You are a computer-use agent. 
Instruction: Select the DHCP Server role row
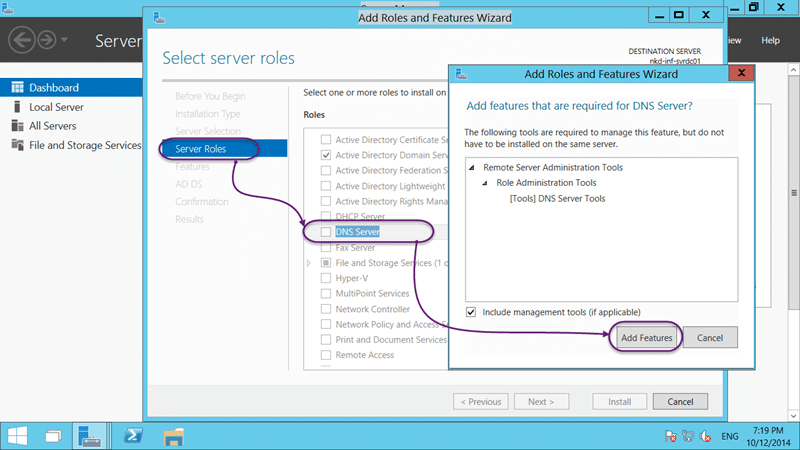tap(360, 216)
